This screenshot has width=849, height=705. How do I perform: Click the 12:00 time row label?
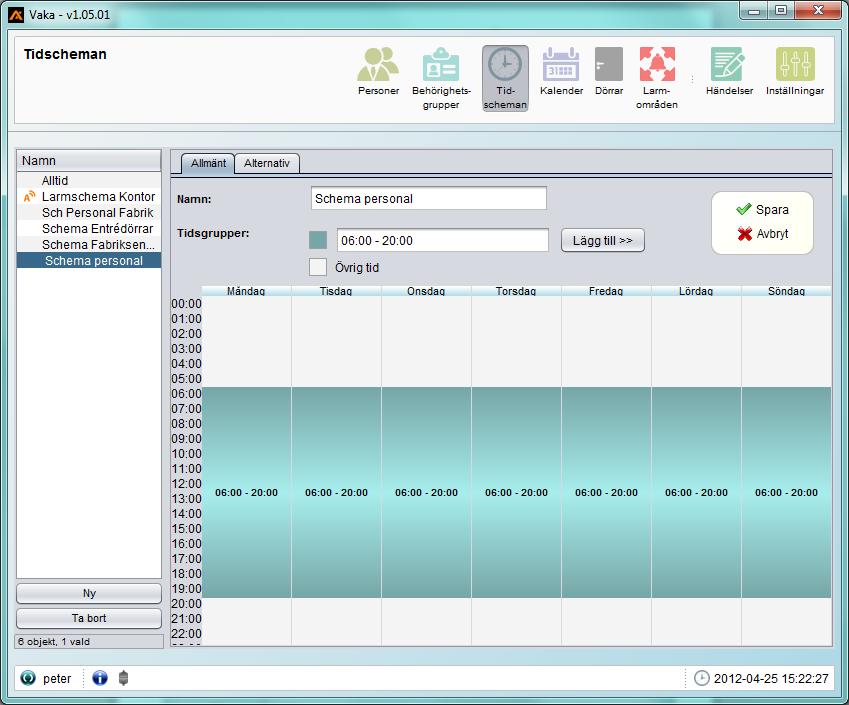pyautogui.click(x=186, y=484)
